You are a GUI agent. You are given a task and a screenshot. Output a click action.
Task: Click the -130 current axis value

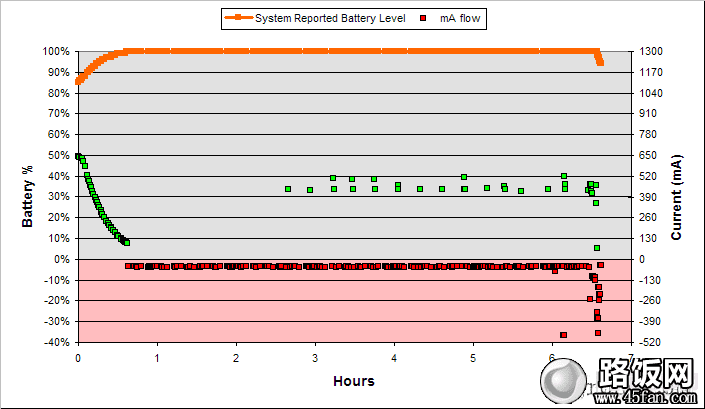[x=650, y=280]
